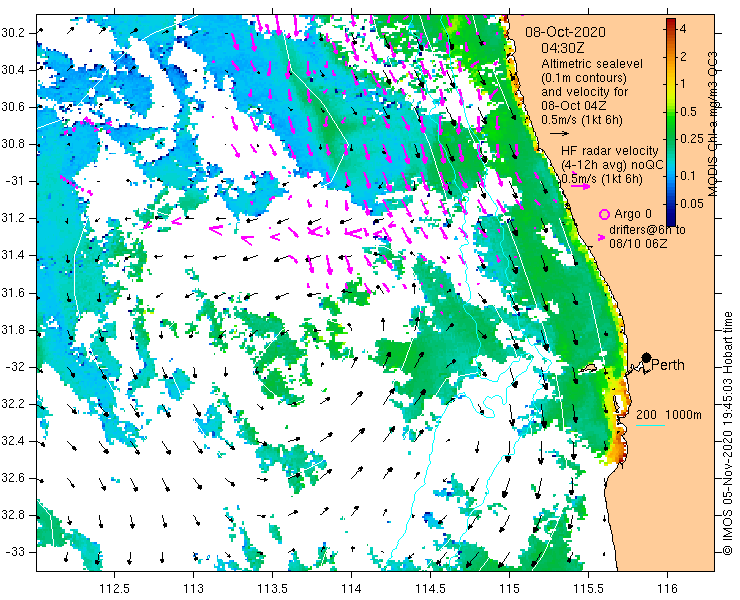Screen dimensions: 740x600
Task: Click the MODIS Chl-a mg/m3 OC3 label
Action: coord(713,124)
